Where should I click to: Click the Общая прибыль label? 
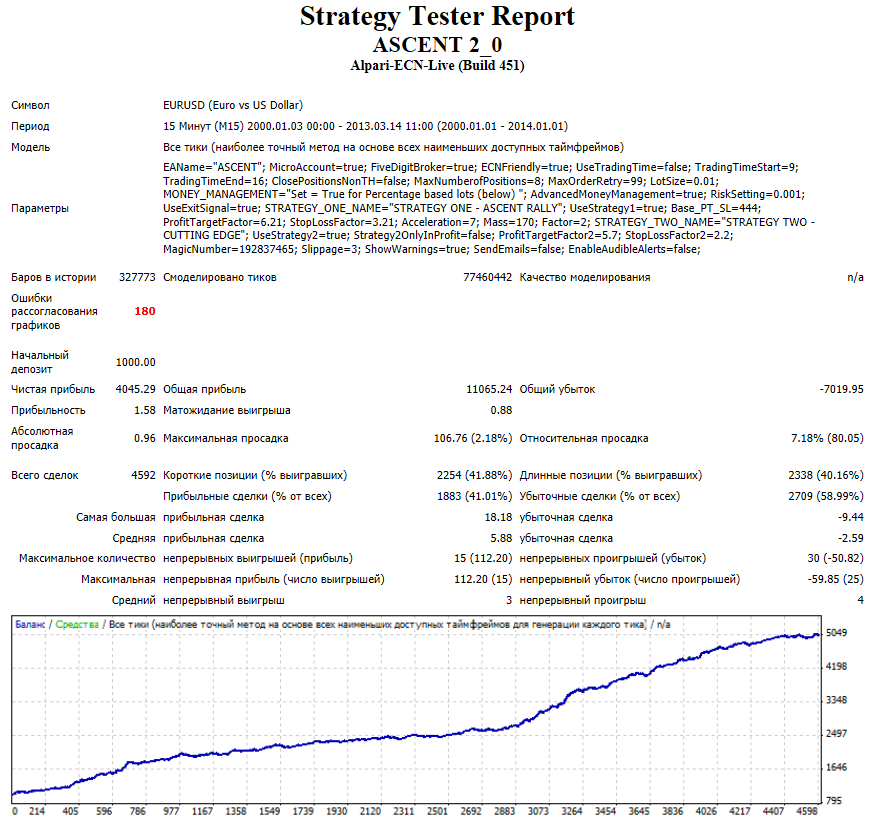coord(204,390)
